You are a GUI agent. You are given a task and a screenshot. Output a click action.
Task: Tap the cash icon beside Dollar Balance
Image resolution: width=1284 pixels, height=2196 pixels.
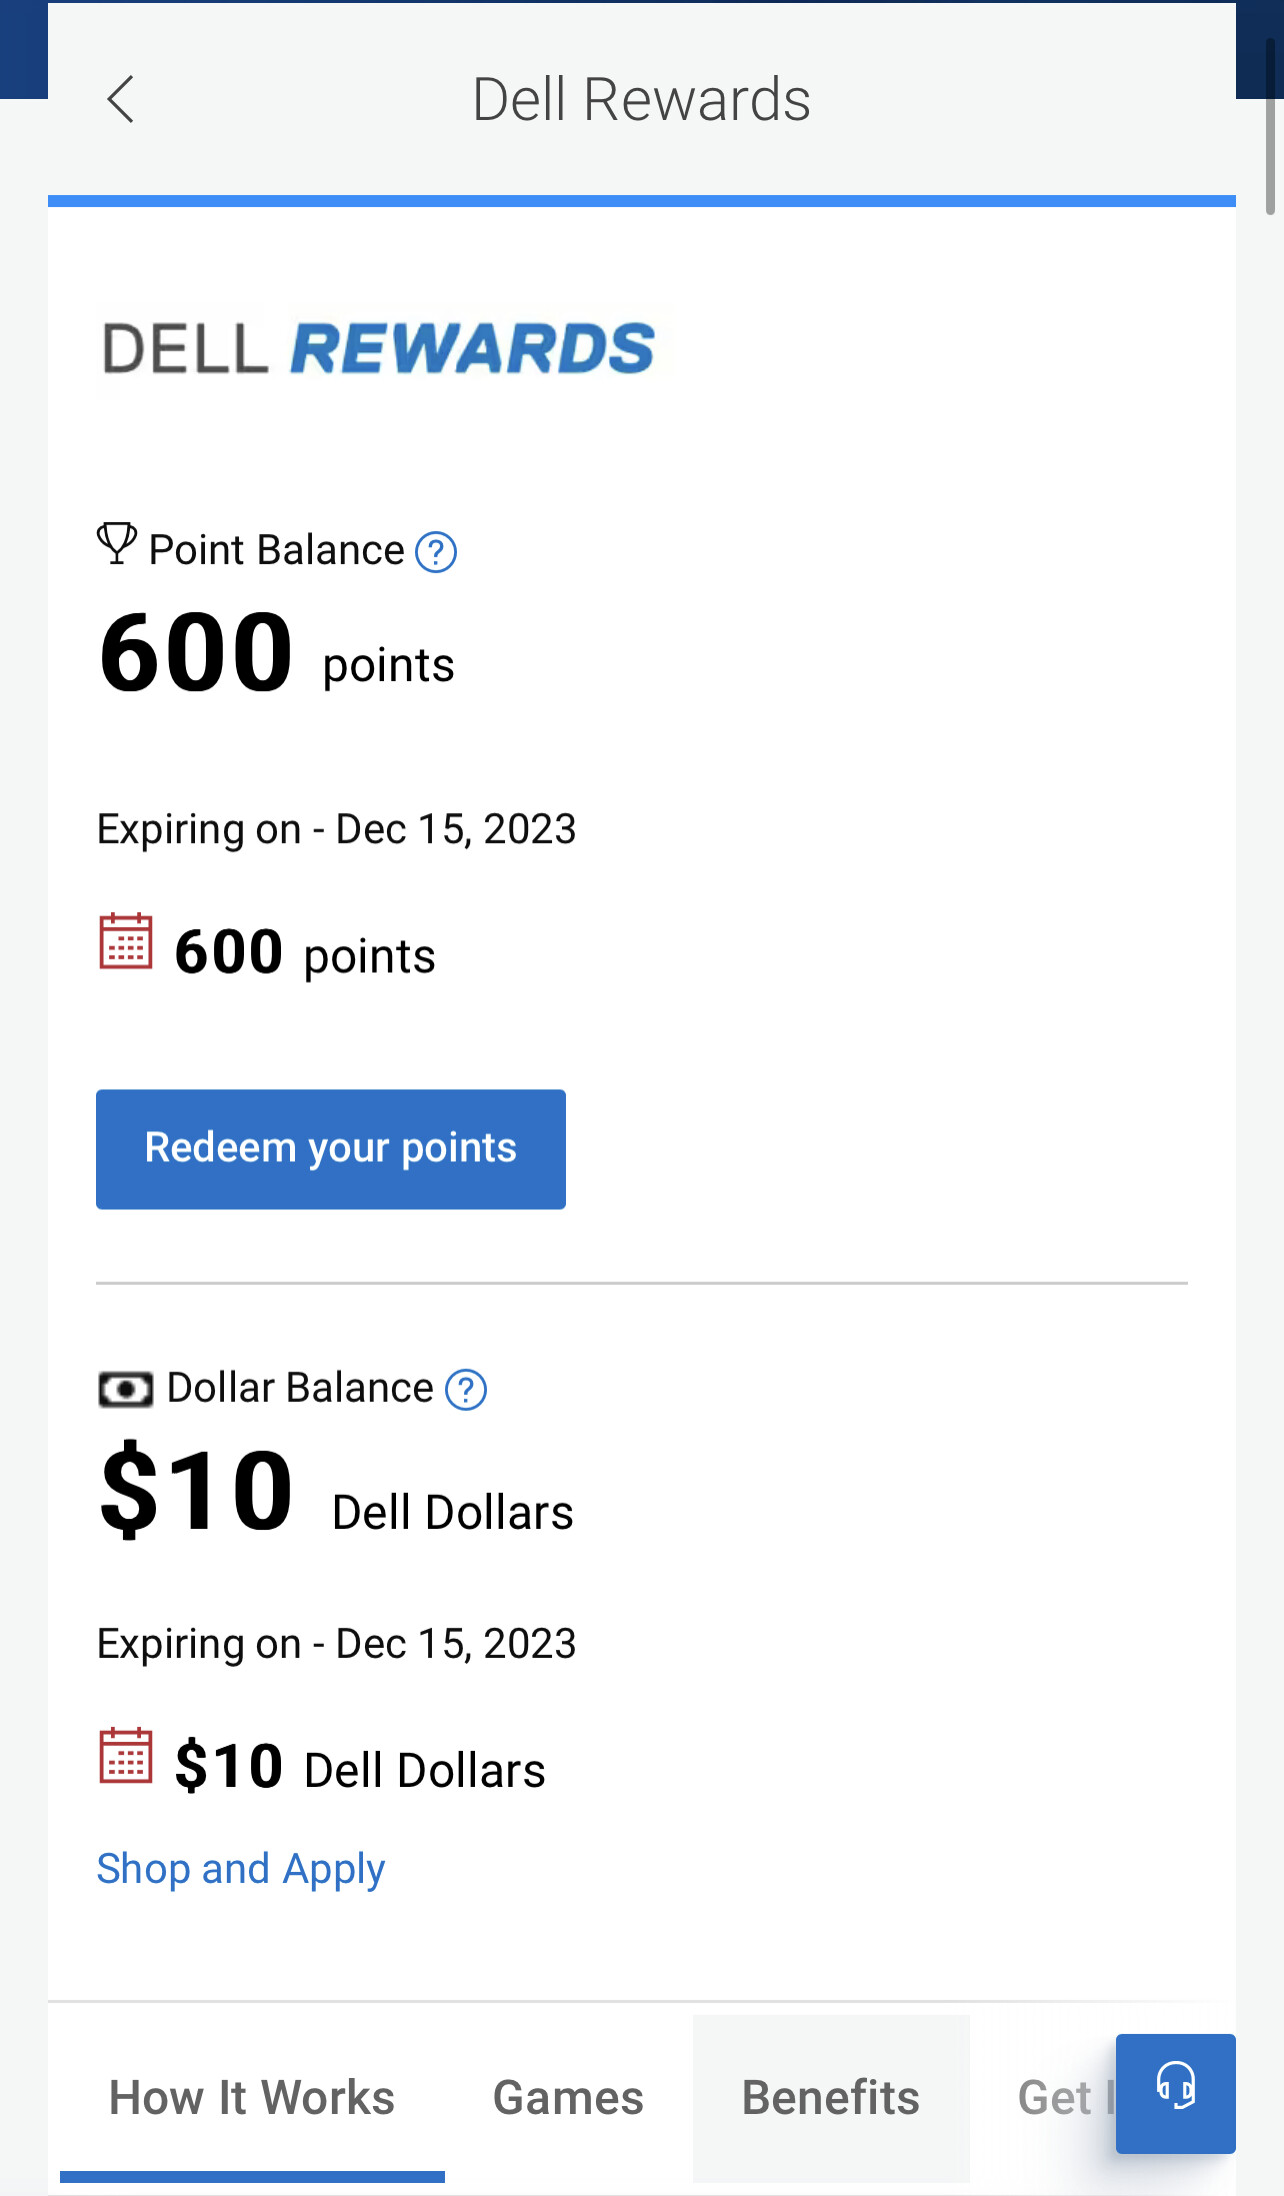126,1389
